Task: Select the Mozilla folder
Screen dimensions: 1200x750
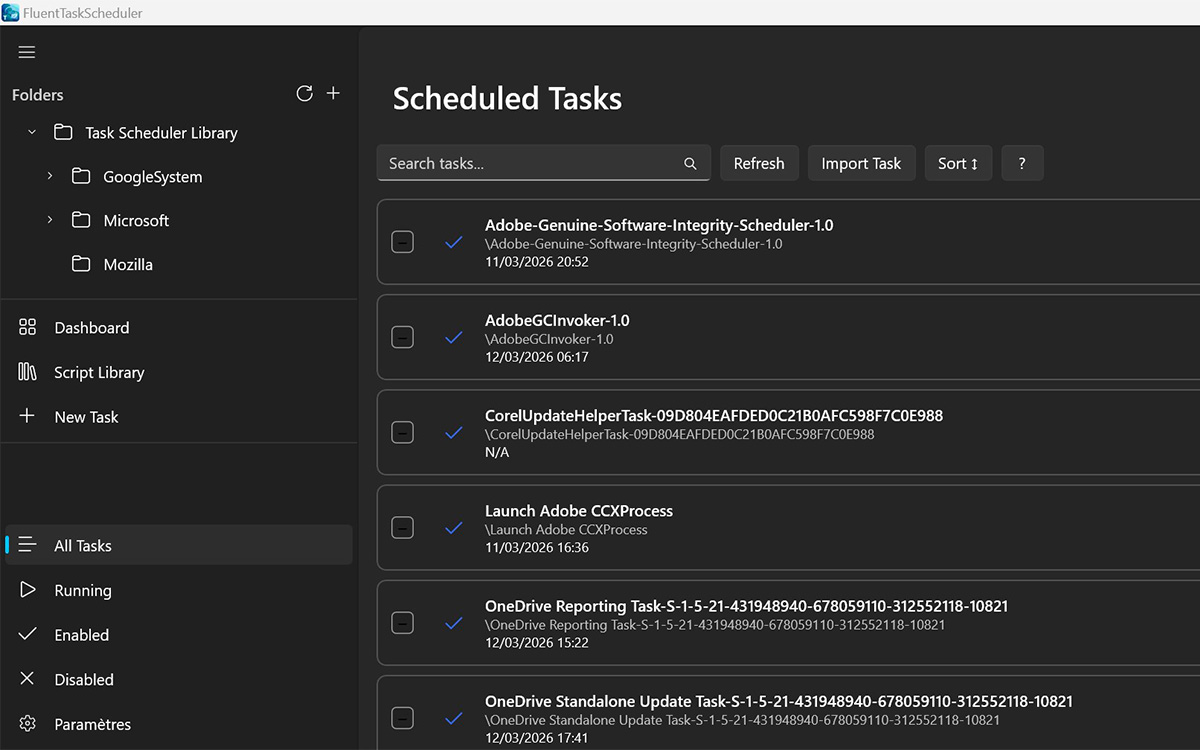Action: [128, 264]
